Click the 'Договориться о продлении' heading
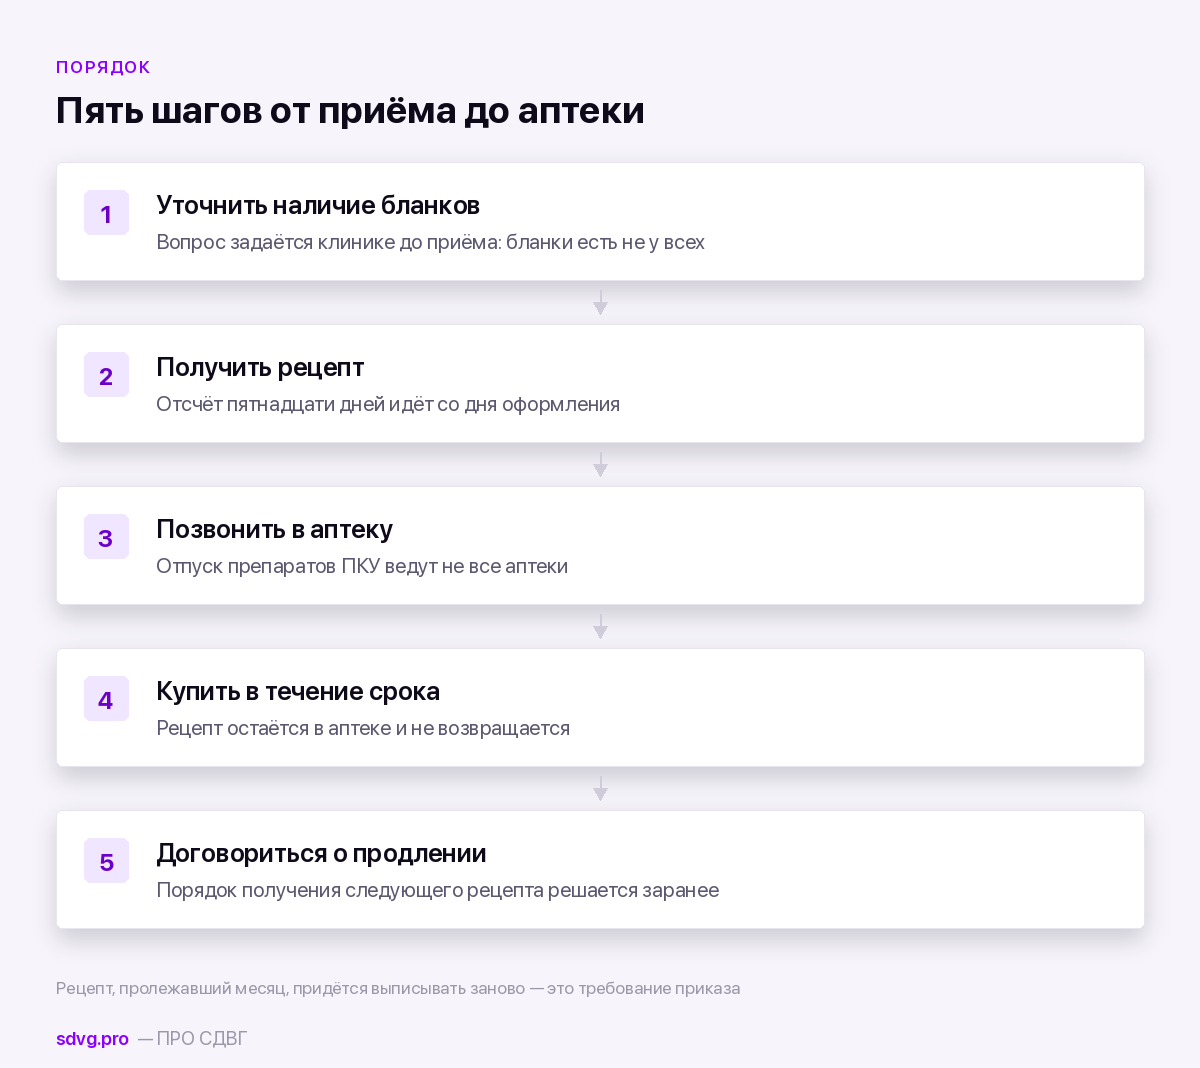The height and width of the screenshot is (1068, 1200). pos(321,853)
